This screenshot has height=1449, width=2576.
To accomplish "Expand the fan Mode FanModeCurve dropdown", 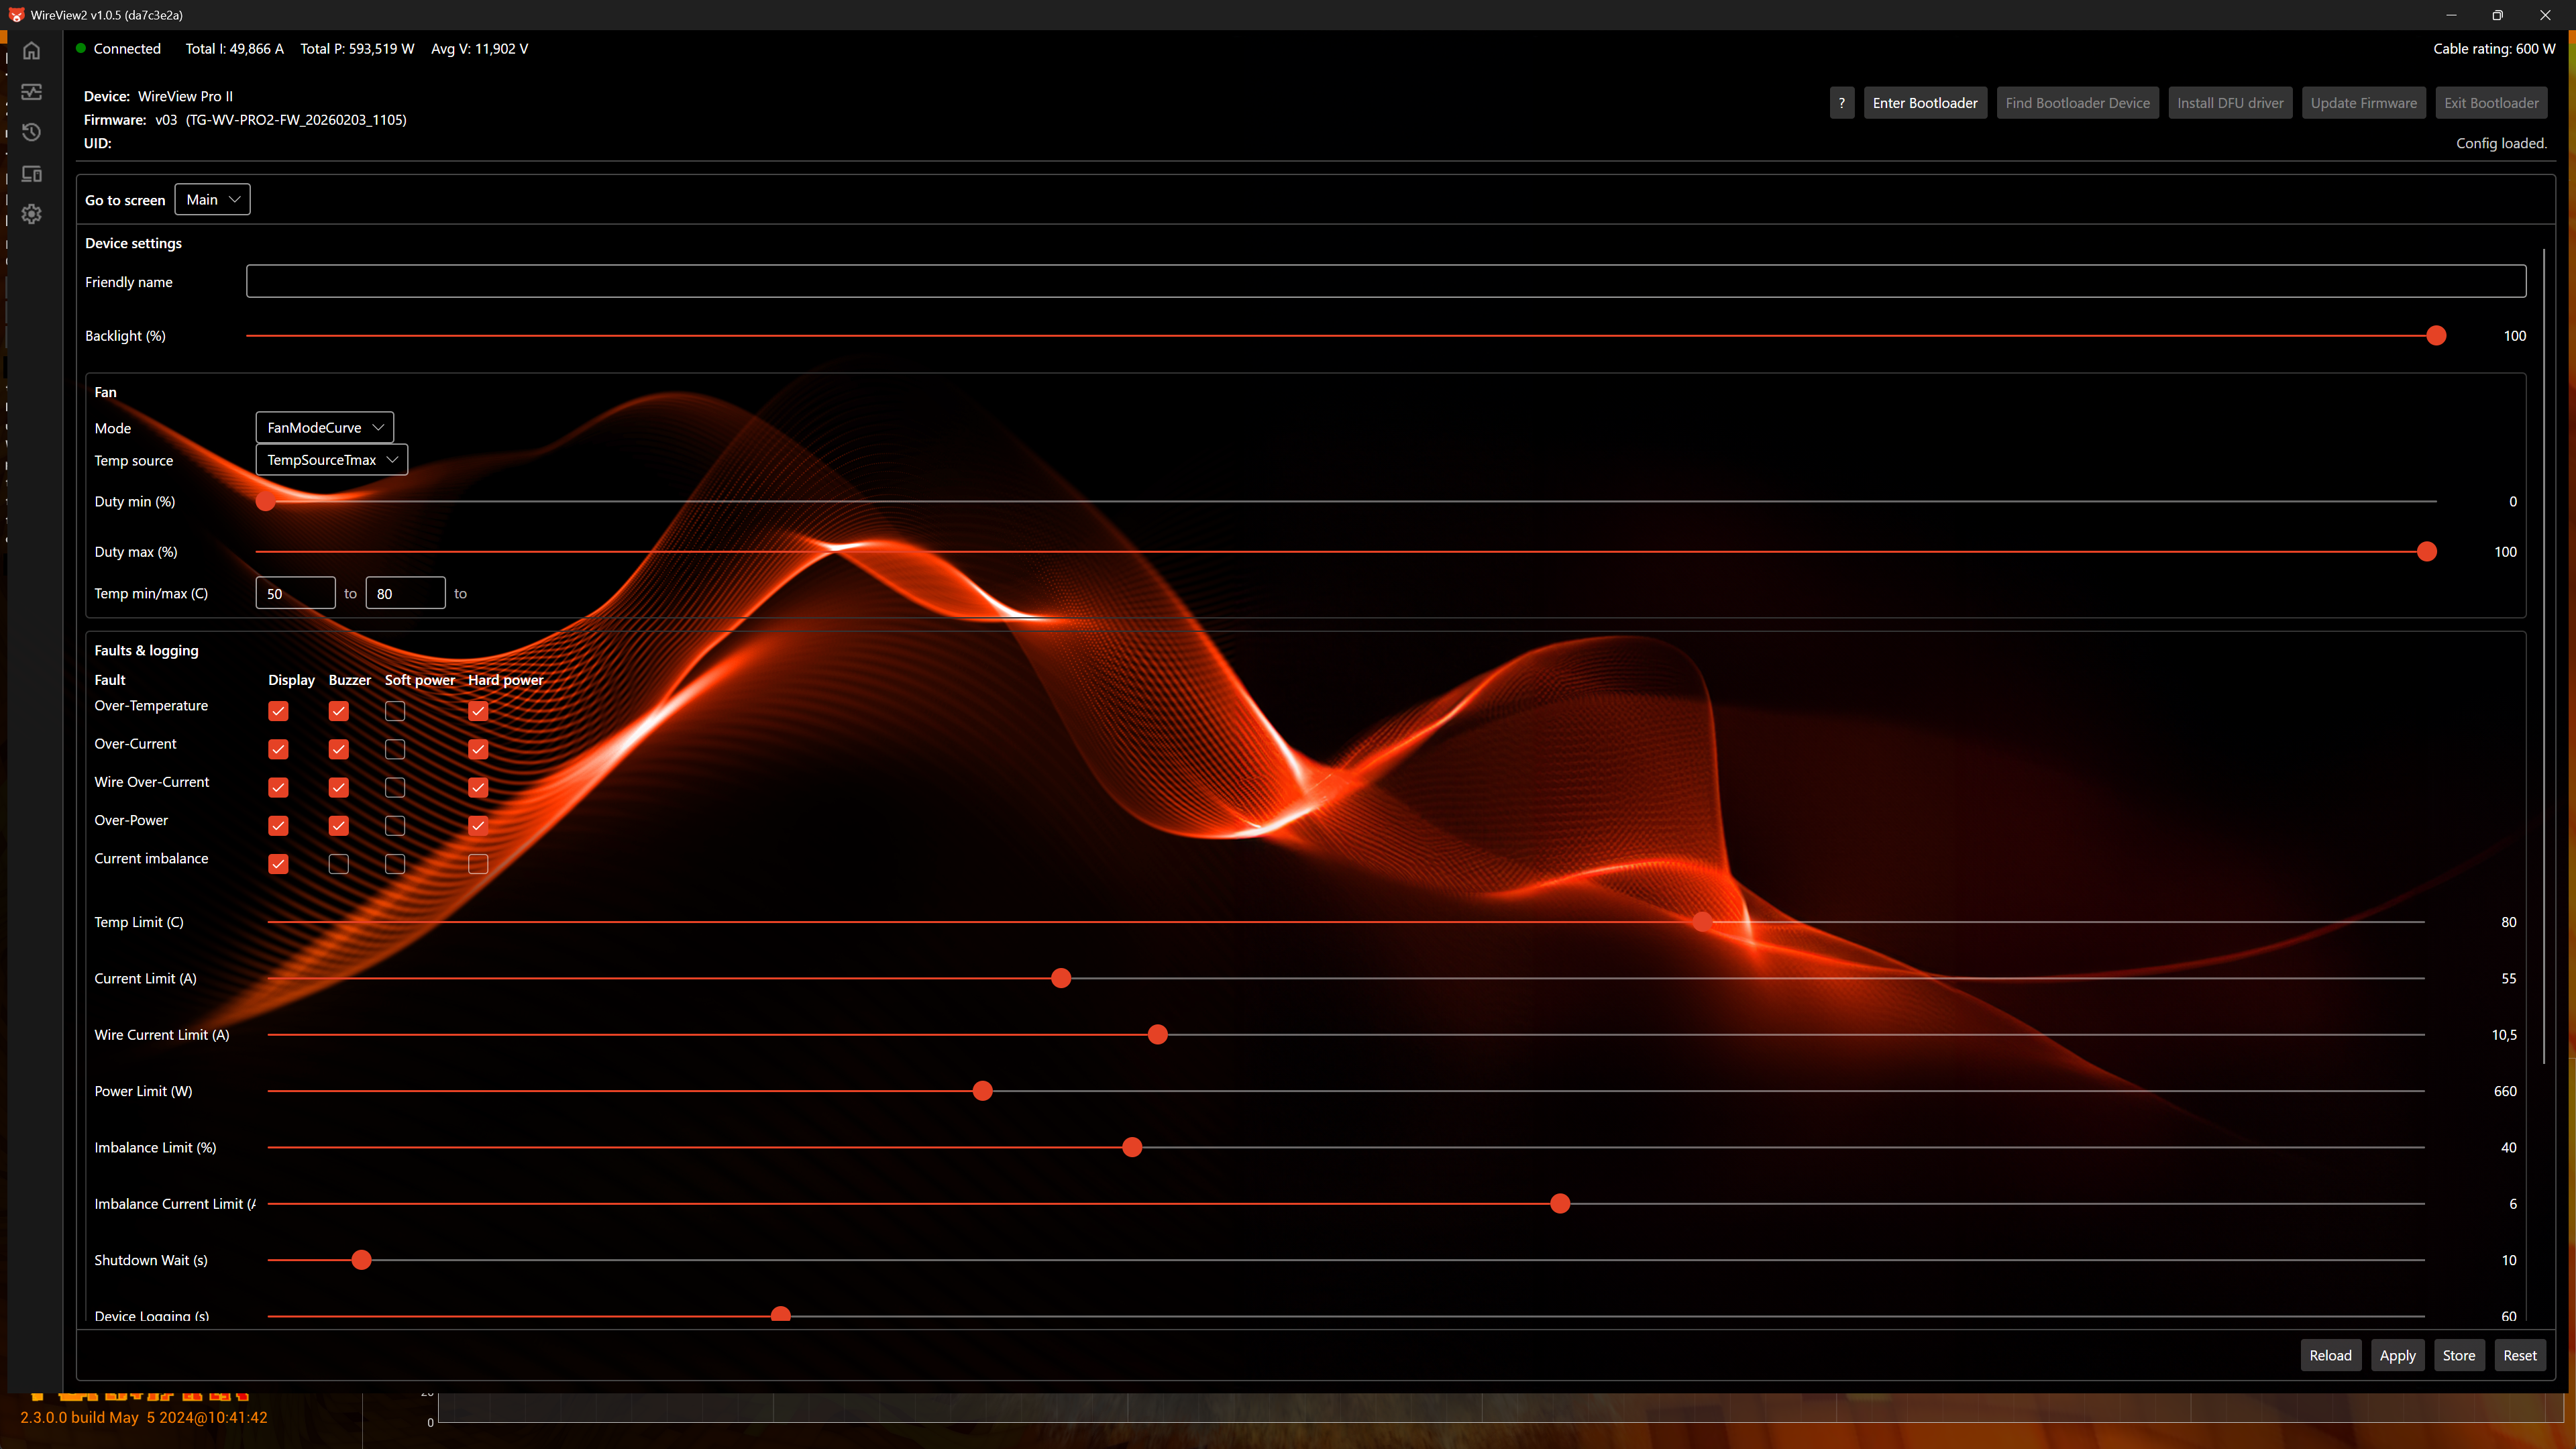I will [x=324, y=428].
